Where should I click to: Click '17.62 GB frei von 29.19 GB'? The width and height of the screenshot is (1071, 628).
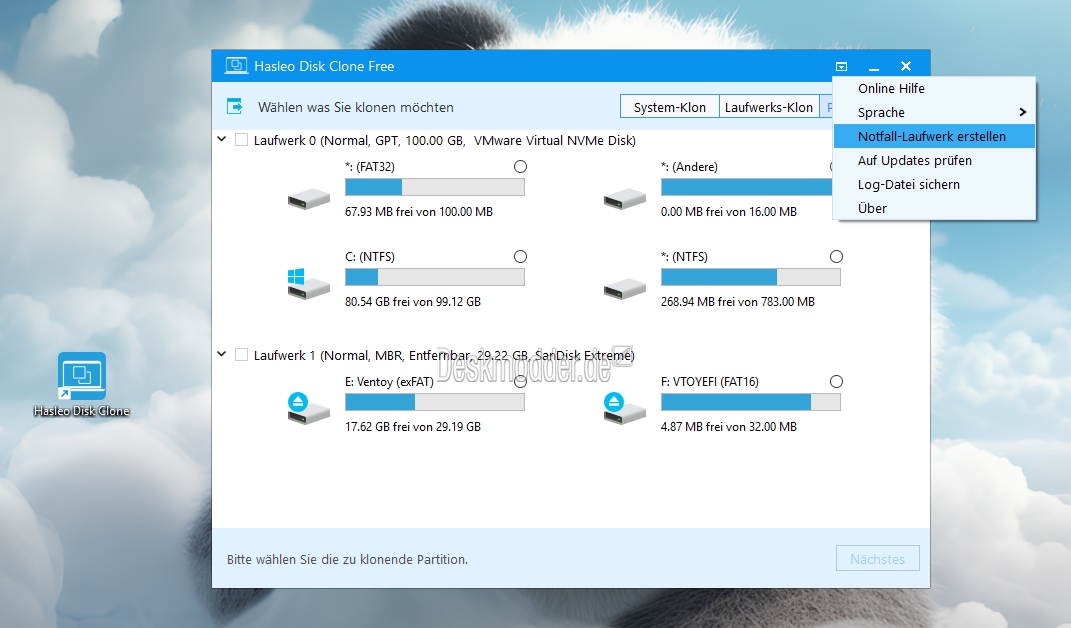coord(413,426)
